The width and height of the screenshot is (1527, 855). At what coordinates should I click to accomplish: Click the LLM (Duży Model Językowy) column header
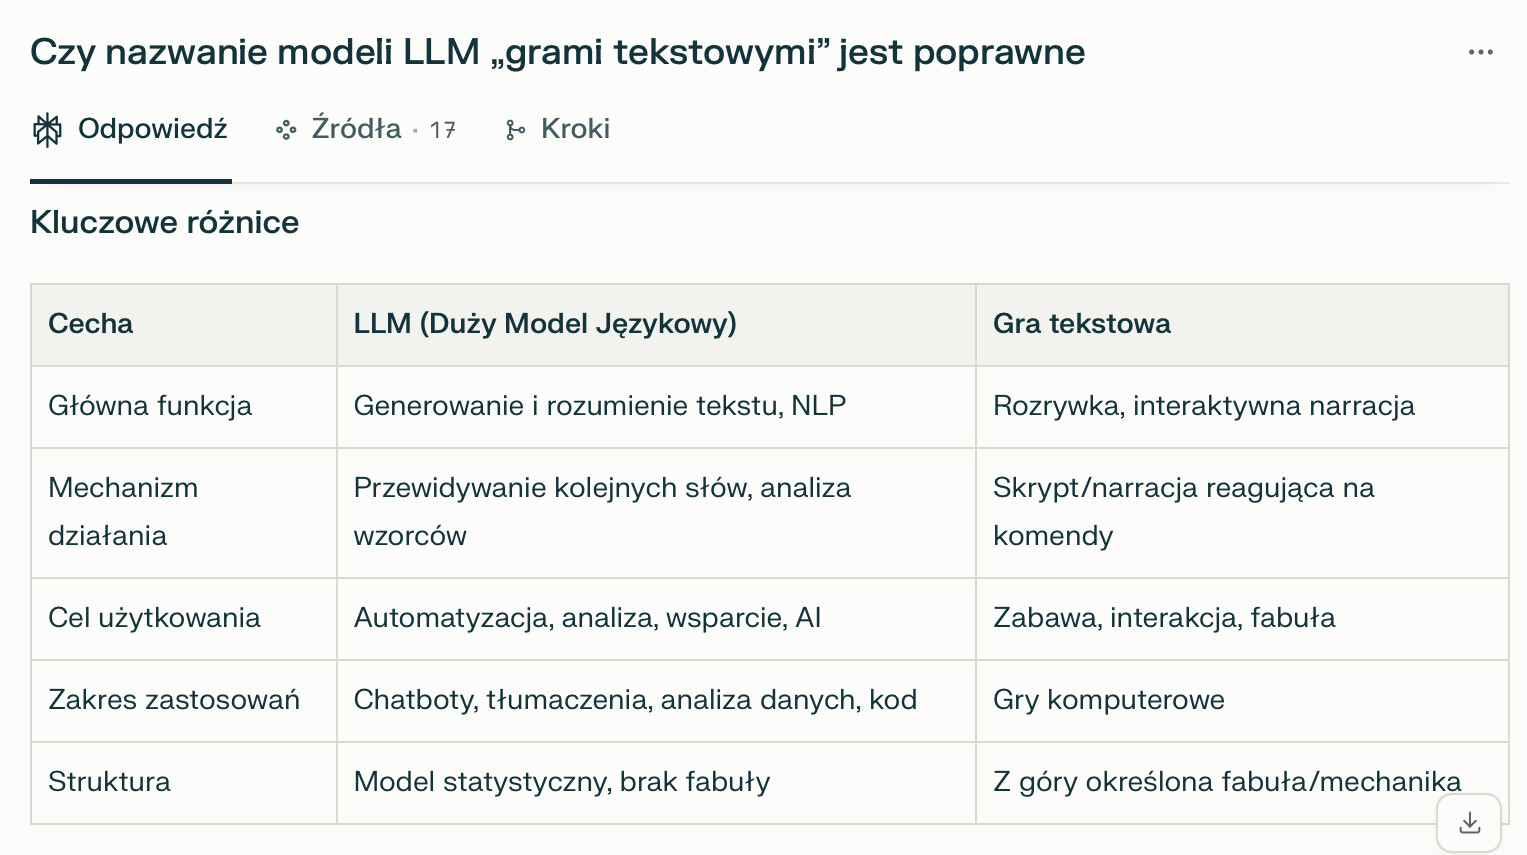[x=545, y=324]
